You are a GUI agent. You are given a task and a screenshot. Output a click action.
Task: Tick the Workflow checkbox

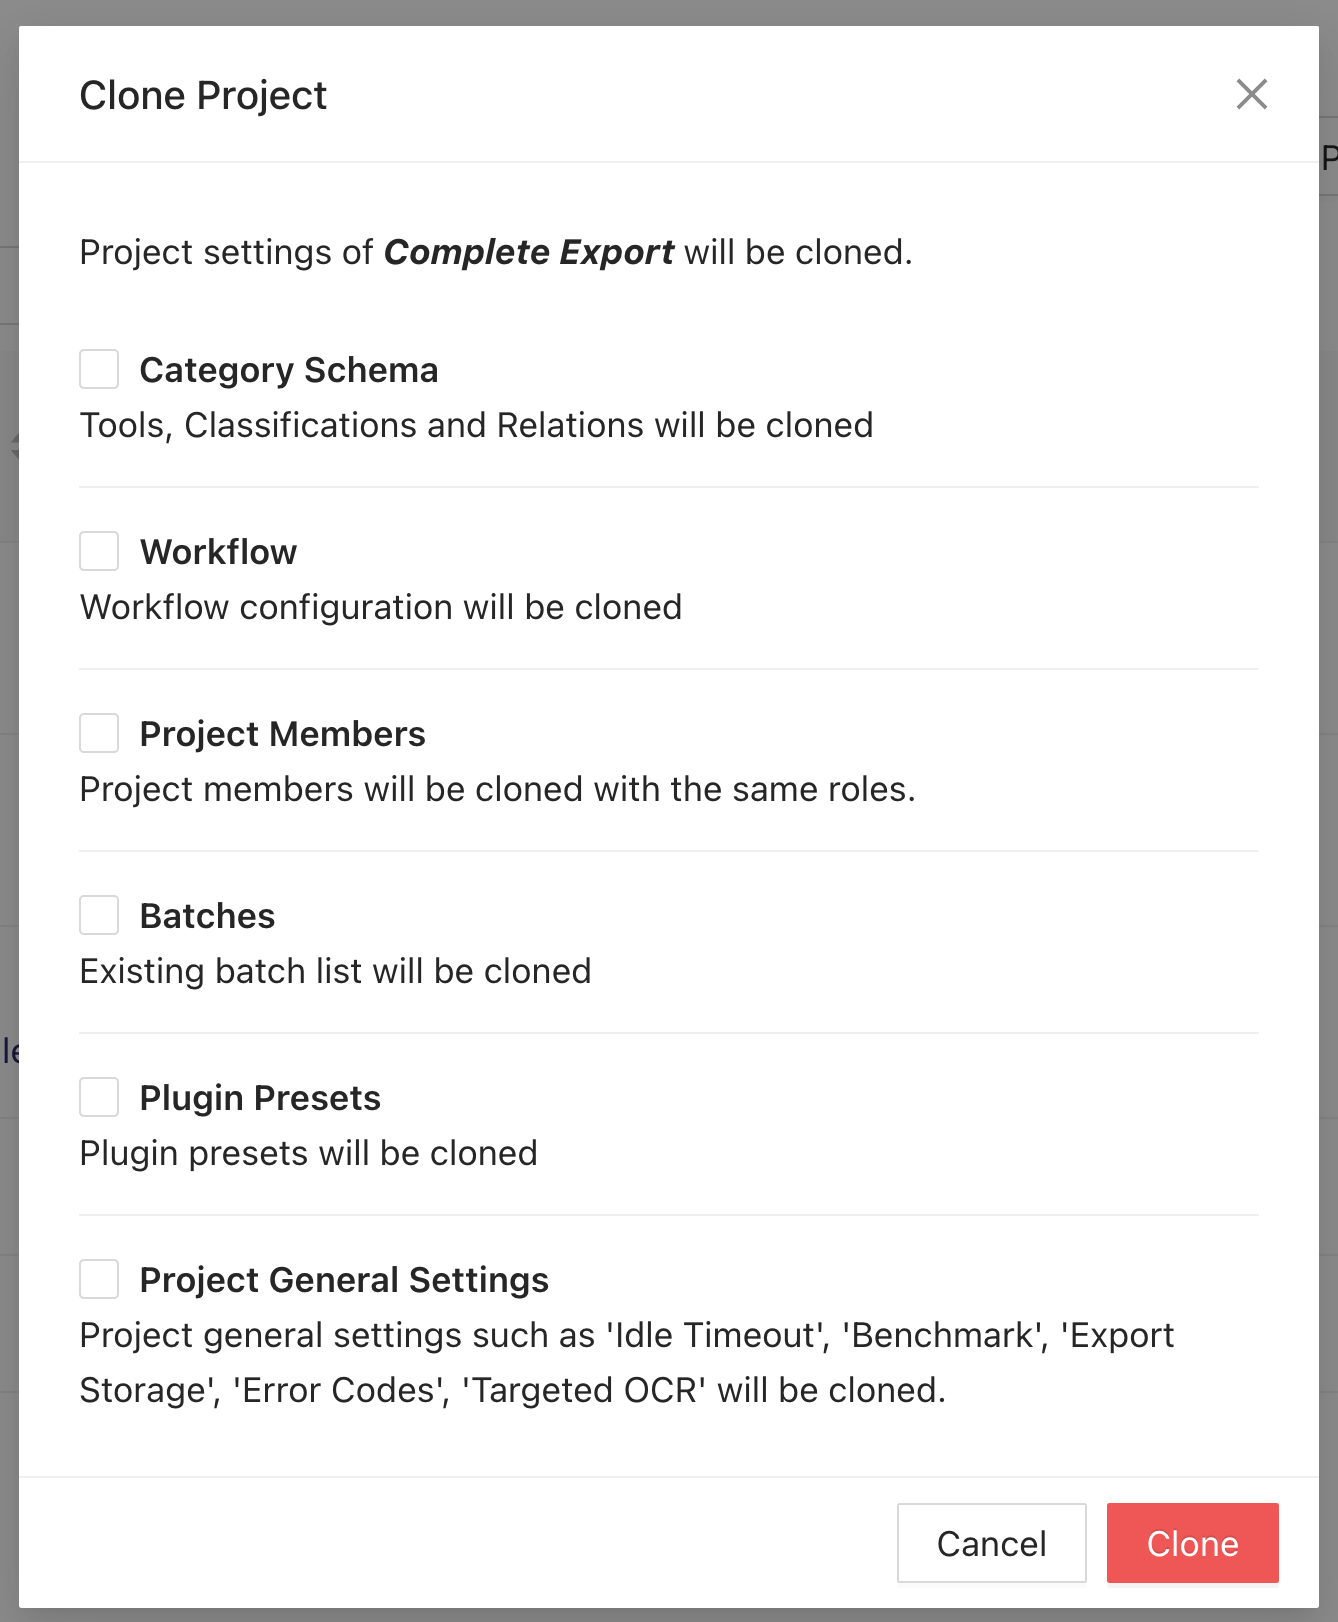pos(99,551)
